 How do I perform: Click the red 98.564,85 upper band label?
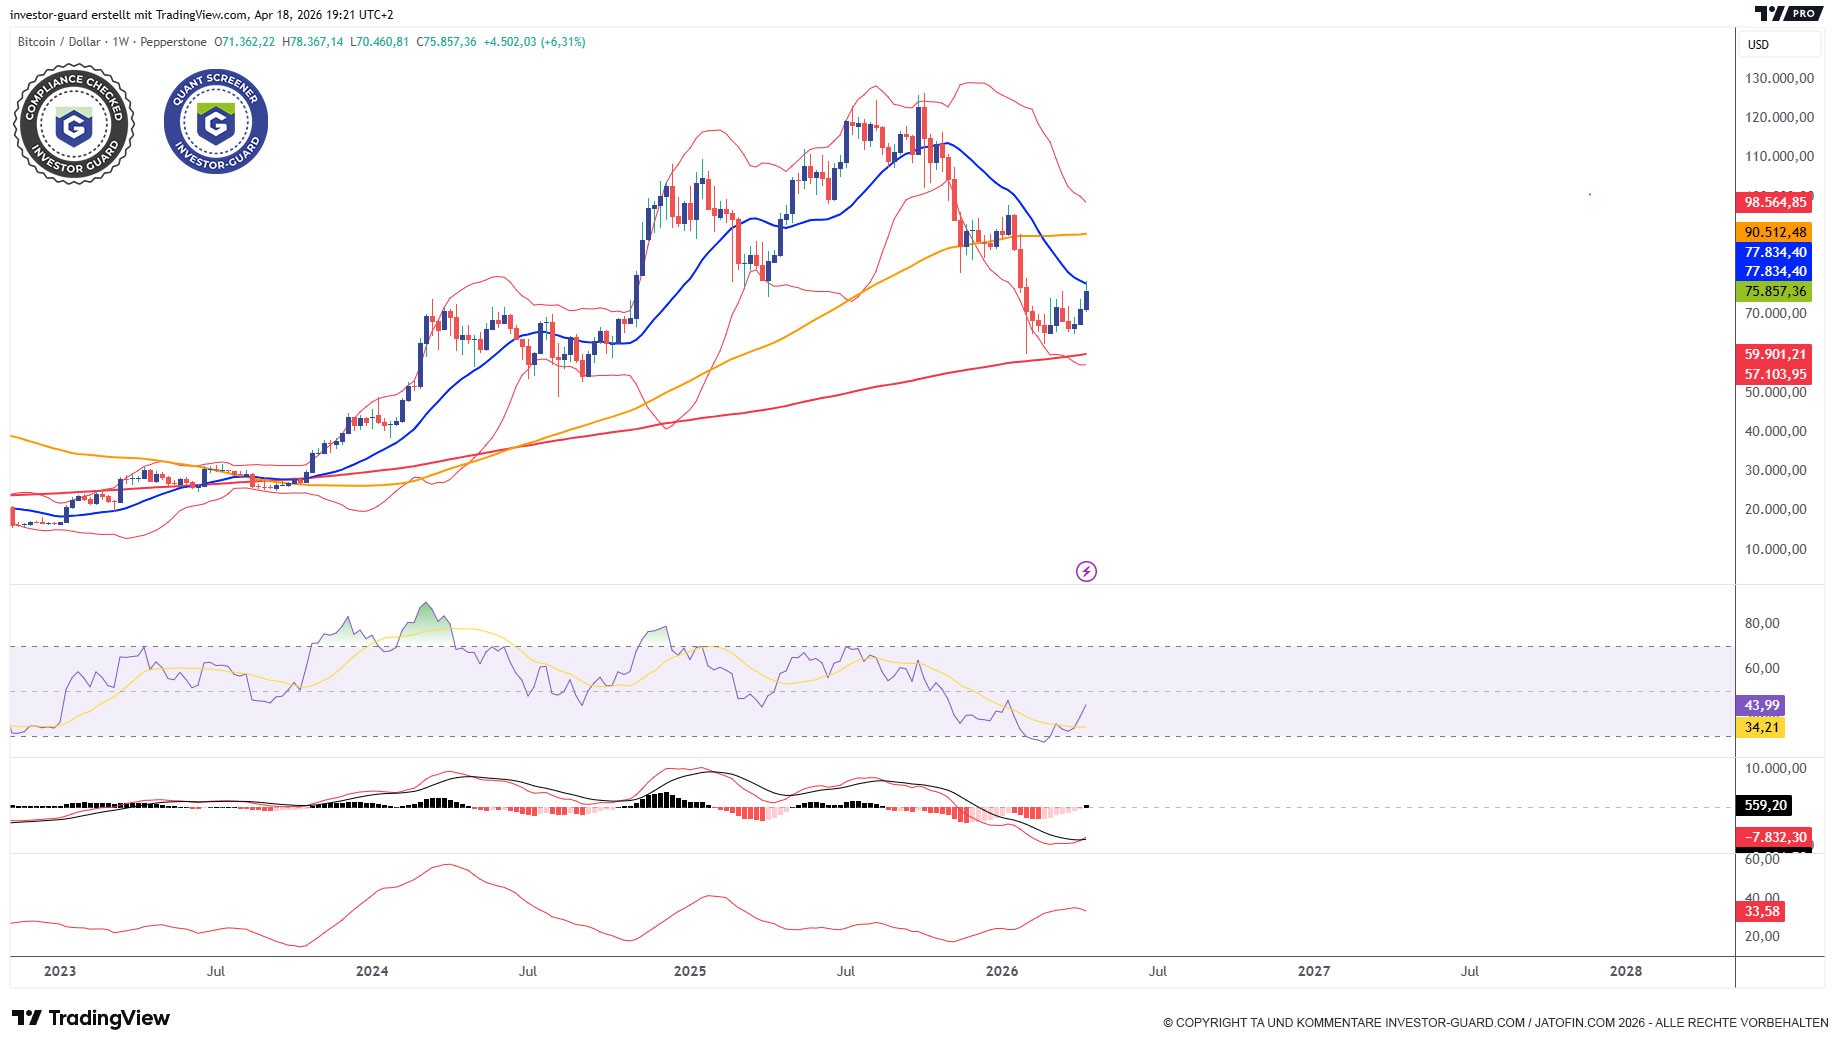click(x=1775, y=203)
